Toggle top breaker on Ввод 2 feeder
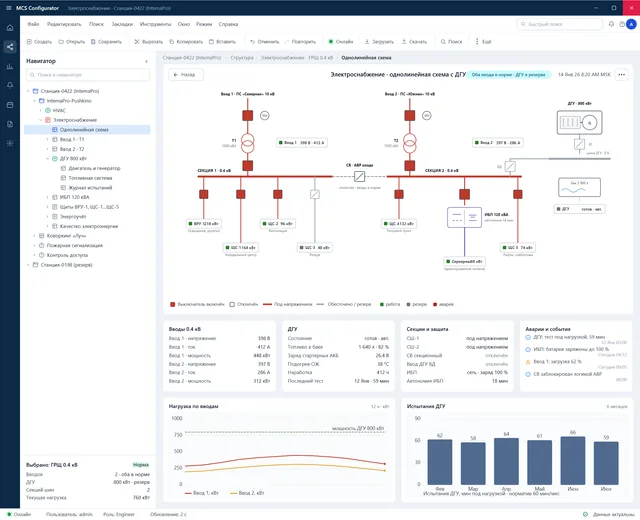This screenshot has height=520, width=640. point(410,116)
